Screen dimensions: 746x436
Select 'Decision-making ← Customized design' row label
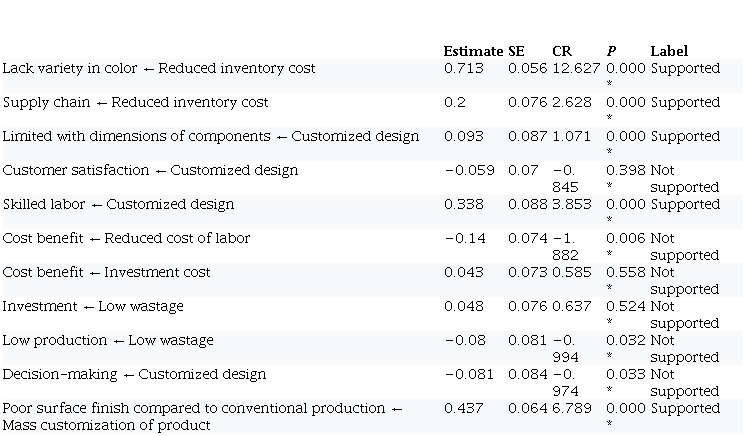134,374
